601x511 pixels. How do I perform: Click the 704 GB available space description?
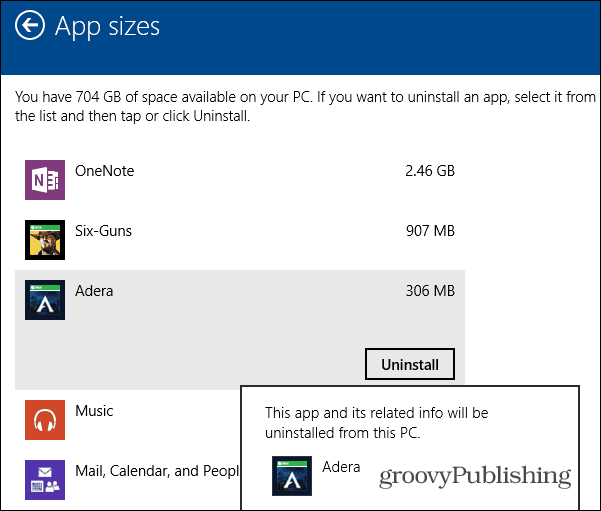point(305,106)
